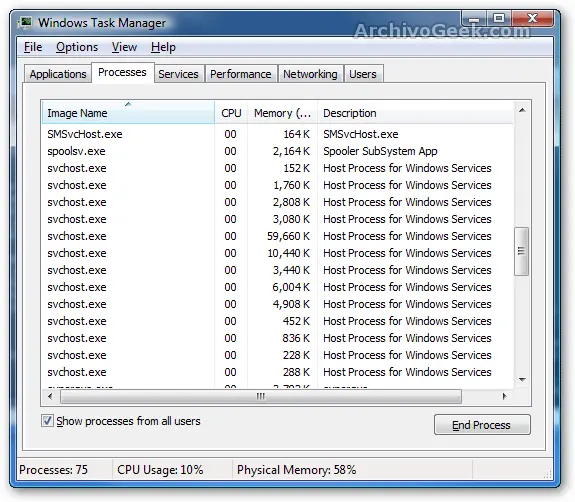
Task: Click the horizontal scroll left arrow
Action: click(50, 396)
